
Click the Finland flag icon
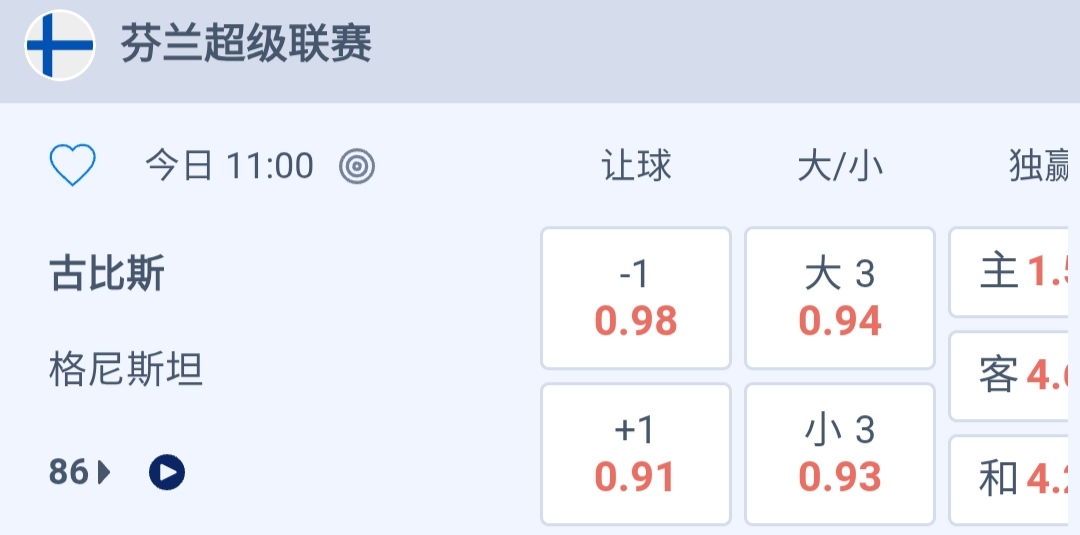click(60, 45)
